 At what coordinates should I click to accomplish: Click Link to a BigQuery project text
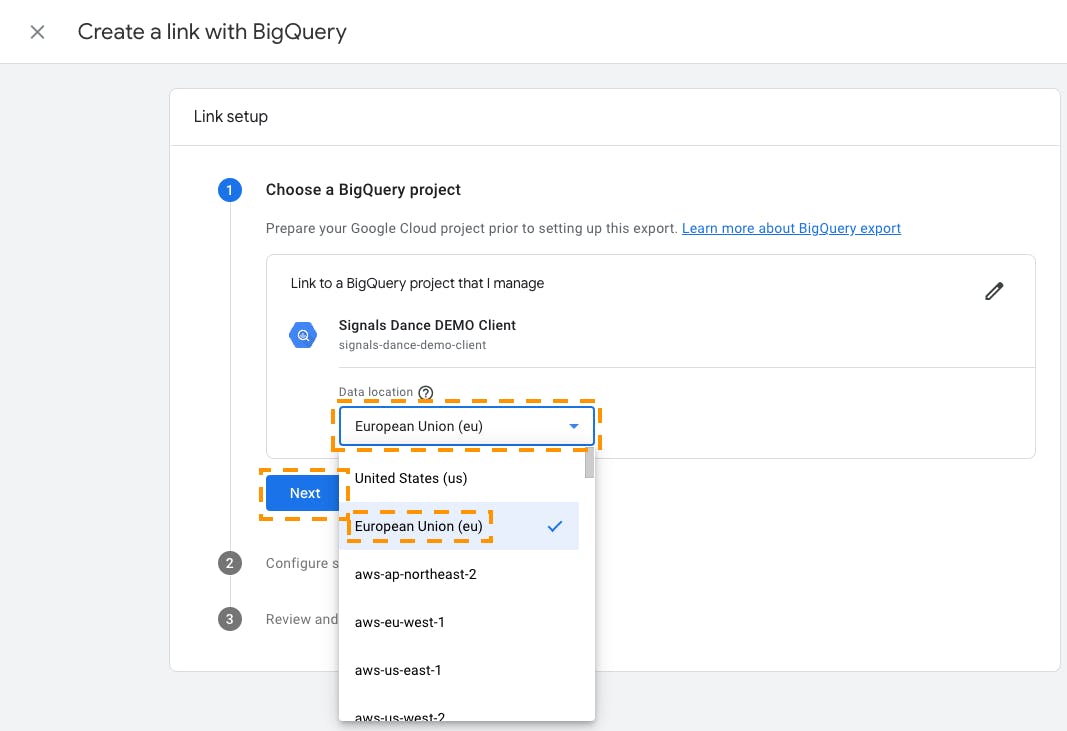click(417, 283)
